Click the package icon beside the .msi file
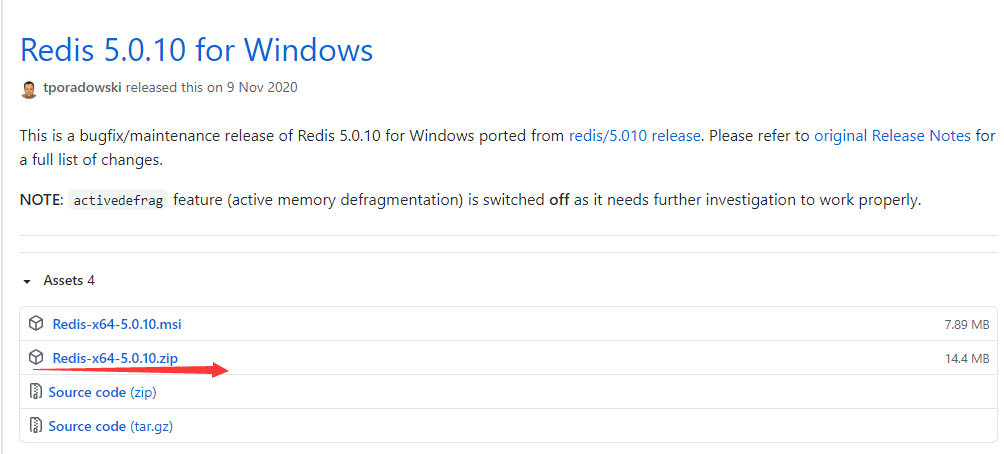The width and height of the screenshot is (1004, 454). (36, 324)
